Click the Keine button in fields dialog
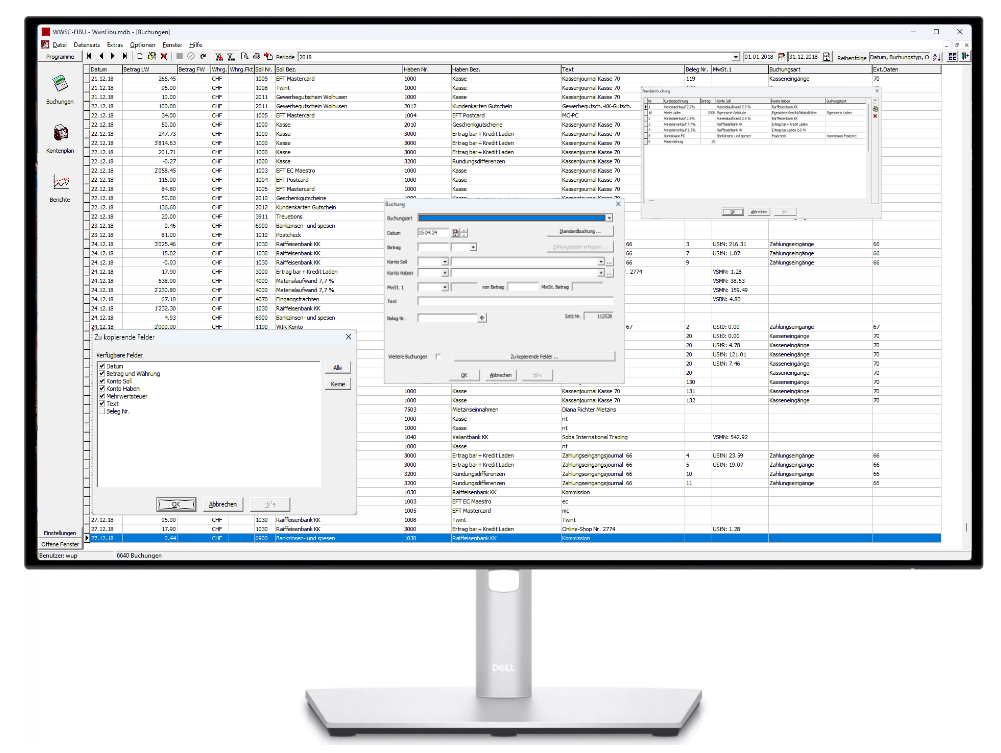The height and width of the screenshot is (753, 1001). 339,384
